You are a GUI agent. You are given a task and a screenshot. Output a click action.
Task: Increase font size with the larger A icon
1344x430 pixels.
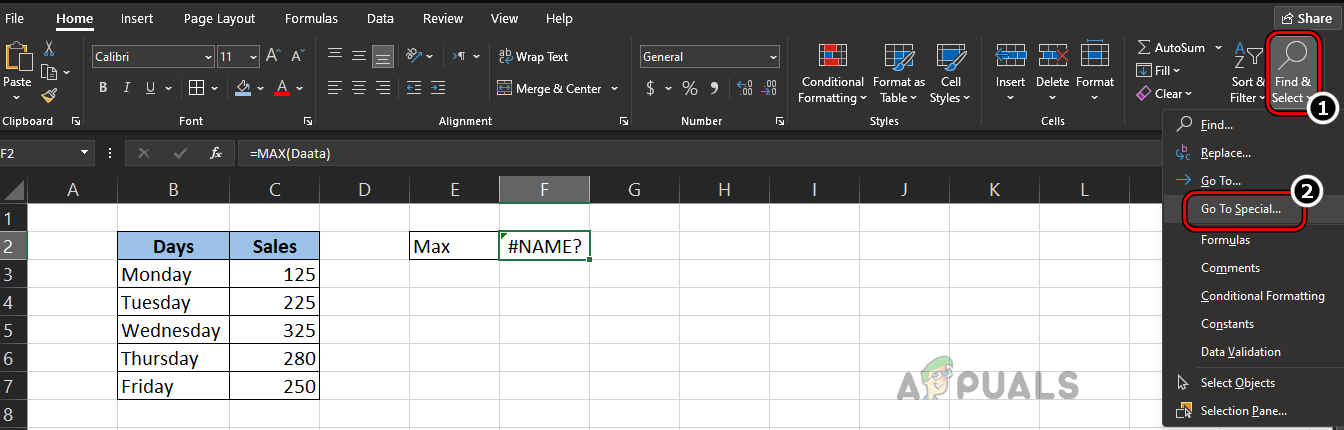pyautogui.click(x=272, y=57)
